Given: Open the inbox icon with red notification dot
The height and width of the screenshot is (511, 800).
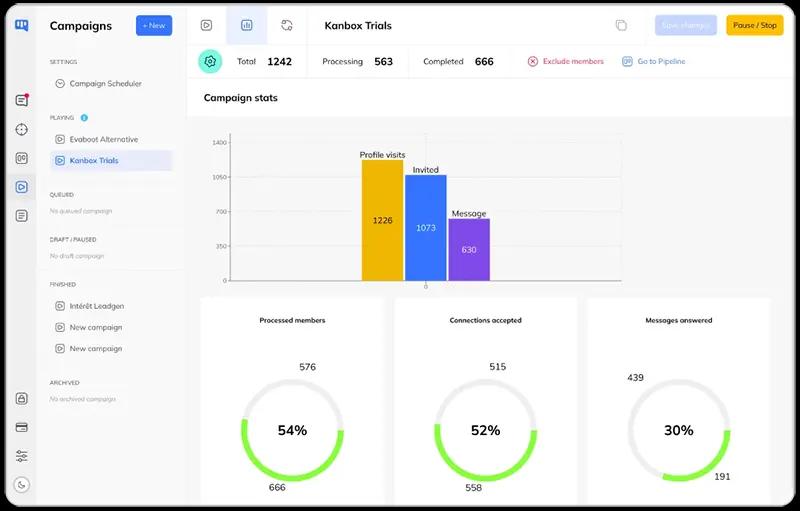Looking at the screenshot, I should [x=21, y=100].
